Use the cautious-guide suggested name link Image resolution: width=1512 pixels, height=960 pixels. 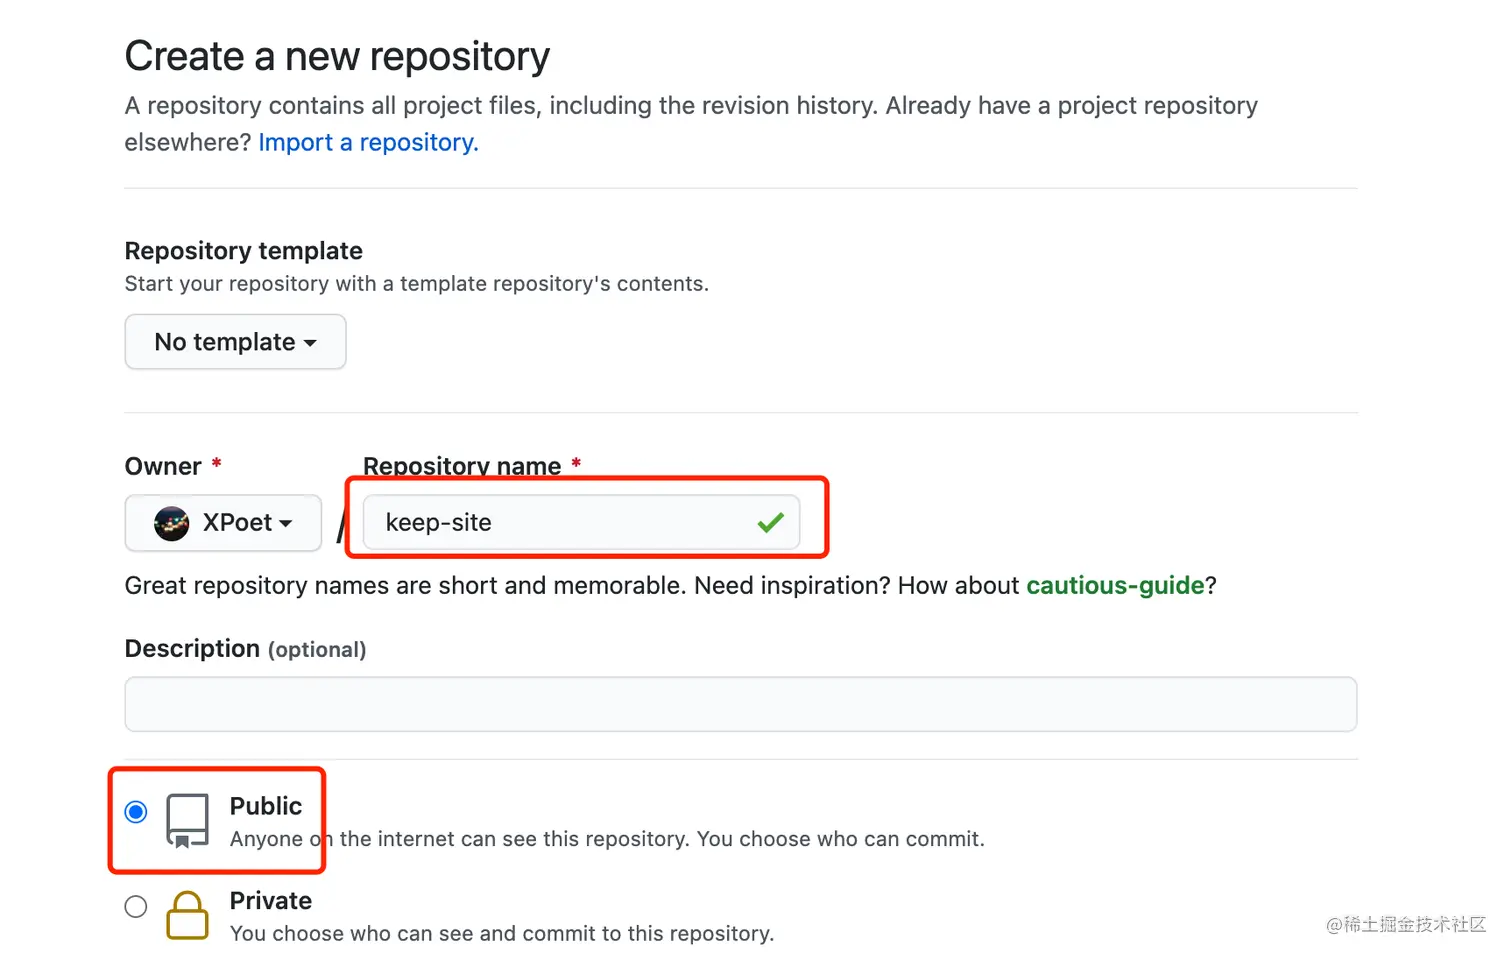coord(1115,586)
